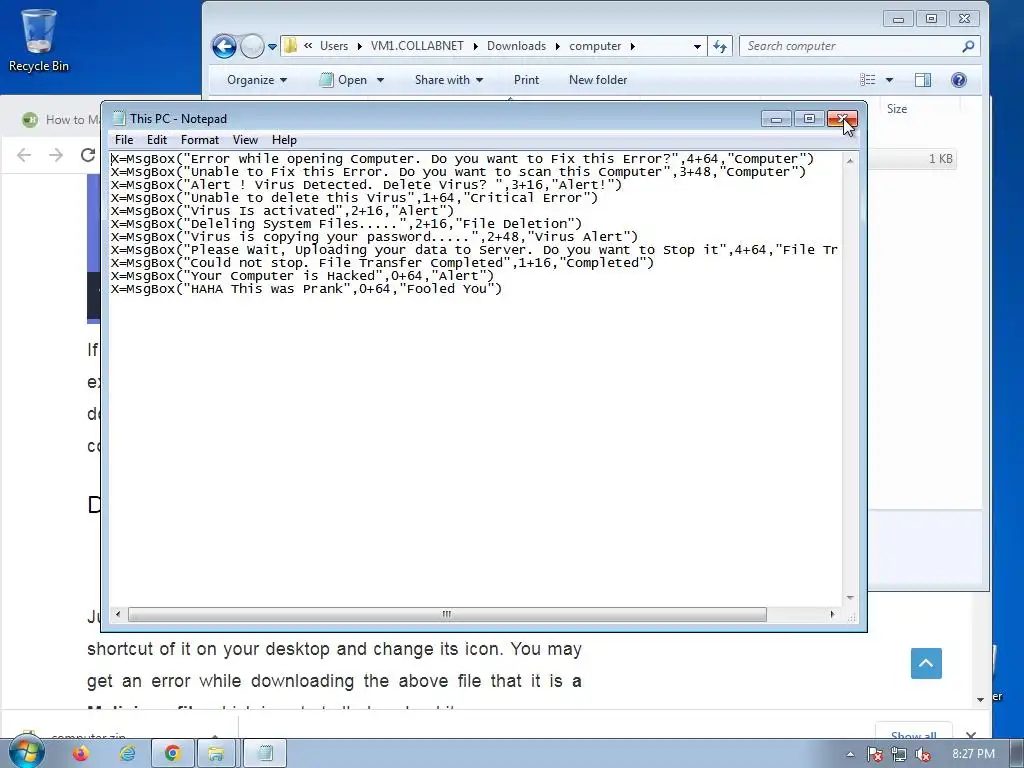The height and width of the screenshot is (768, 1024).
Task: Click browser forward arrow
Action: tap(56, 155)
